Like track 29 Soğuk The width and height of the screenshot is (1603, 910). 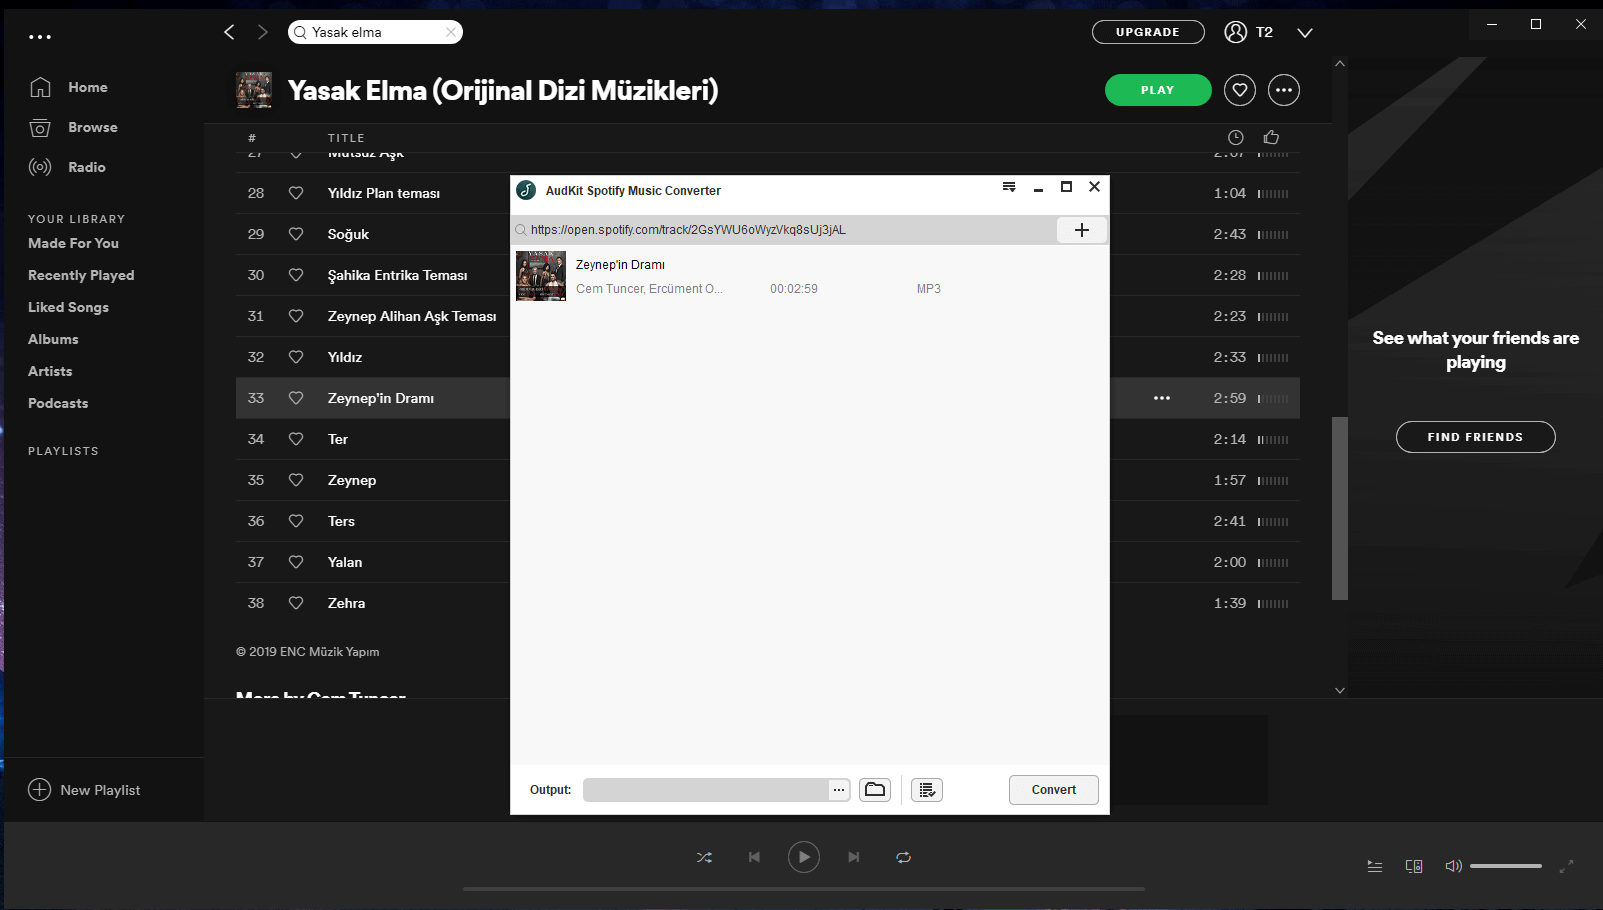click(296, 234)
